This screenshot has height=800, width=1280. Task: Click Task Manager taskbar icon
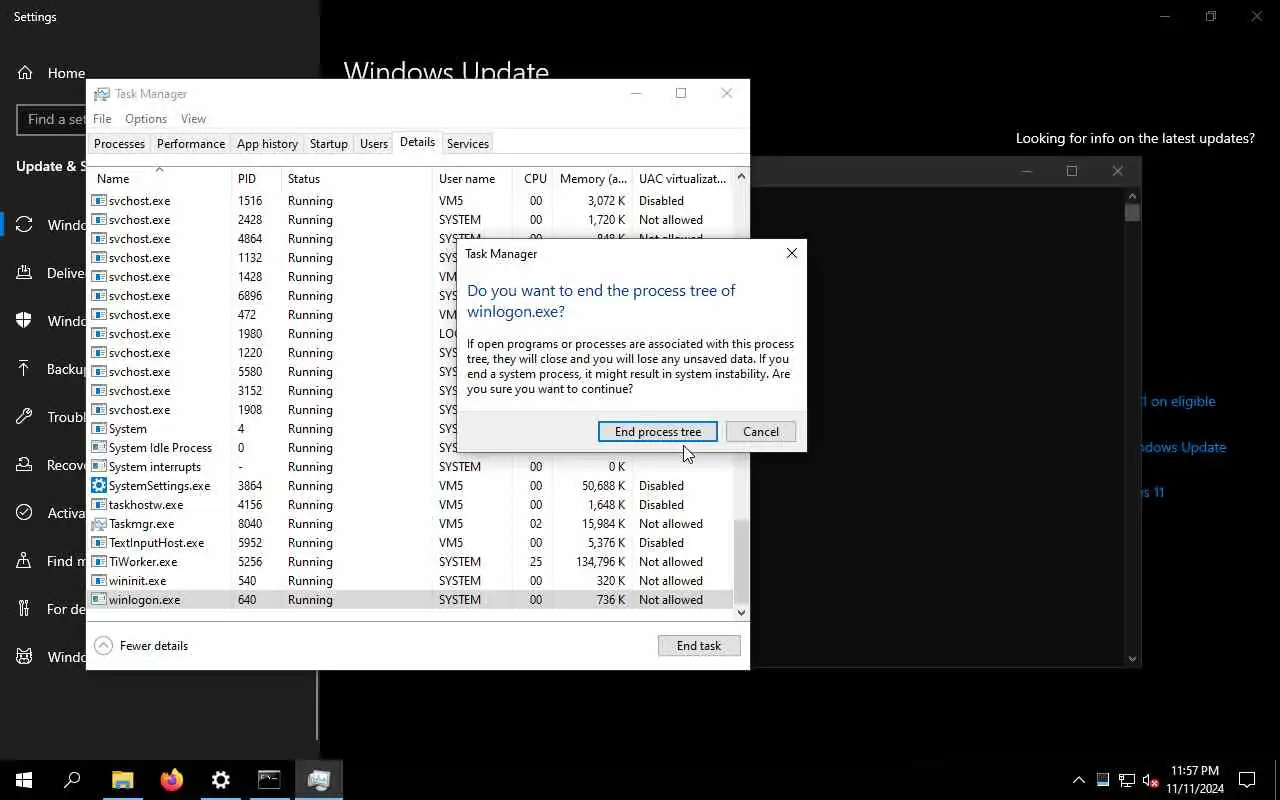click(319, 780)
